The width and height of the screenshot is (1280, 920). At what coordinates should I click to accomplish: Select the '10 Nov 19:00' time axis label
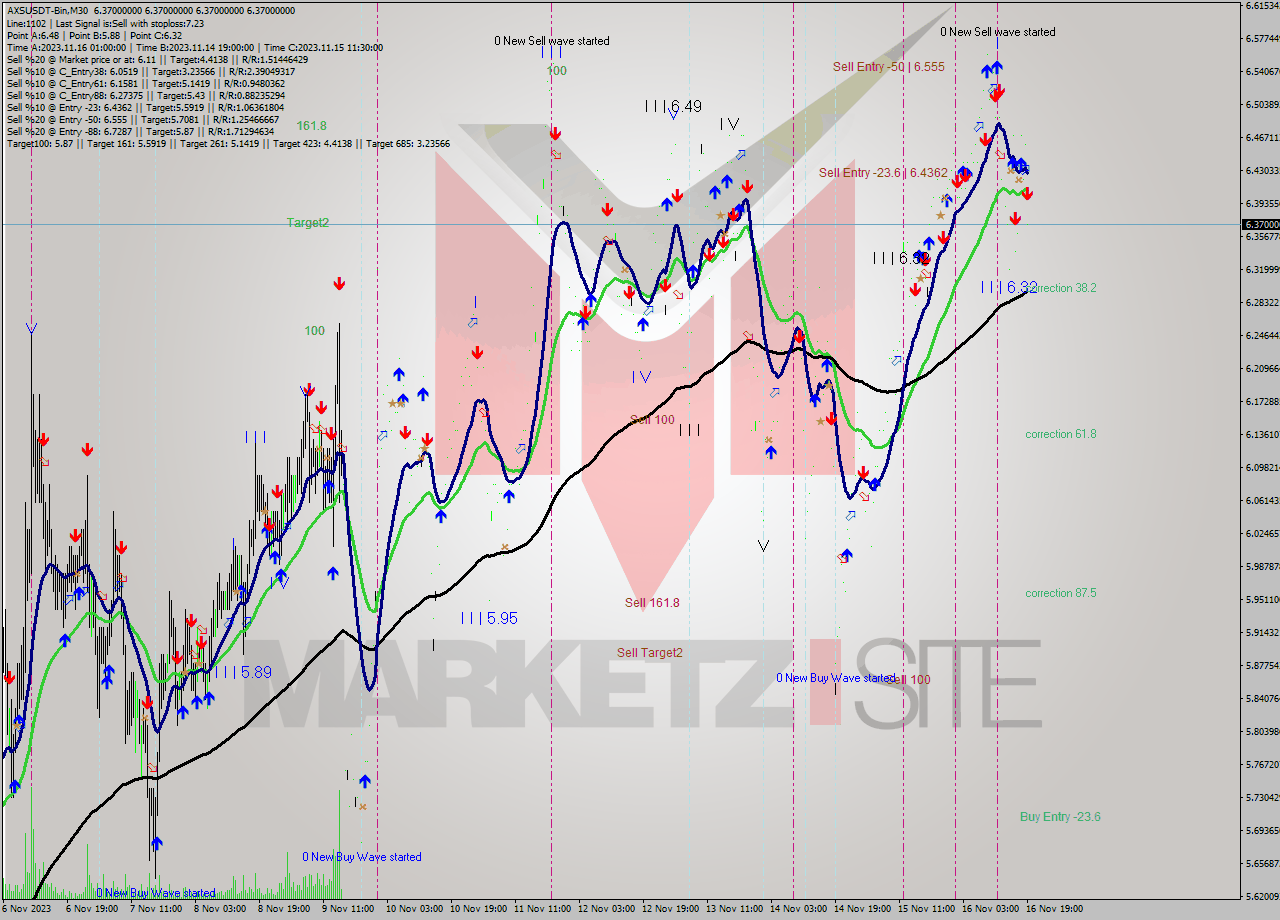click(478, 909)
